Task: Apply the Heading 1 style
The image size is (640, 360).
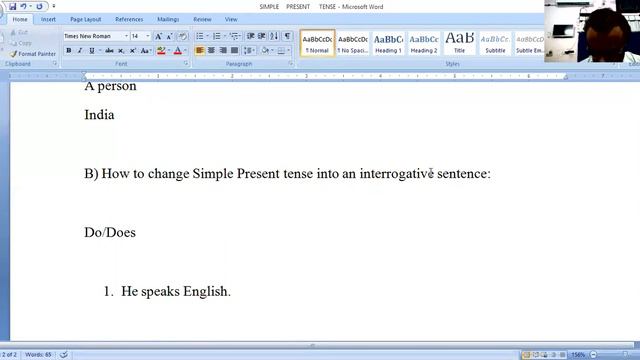Action: (388, 43)
